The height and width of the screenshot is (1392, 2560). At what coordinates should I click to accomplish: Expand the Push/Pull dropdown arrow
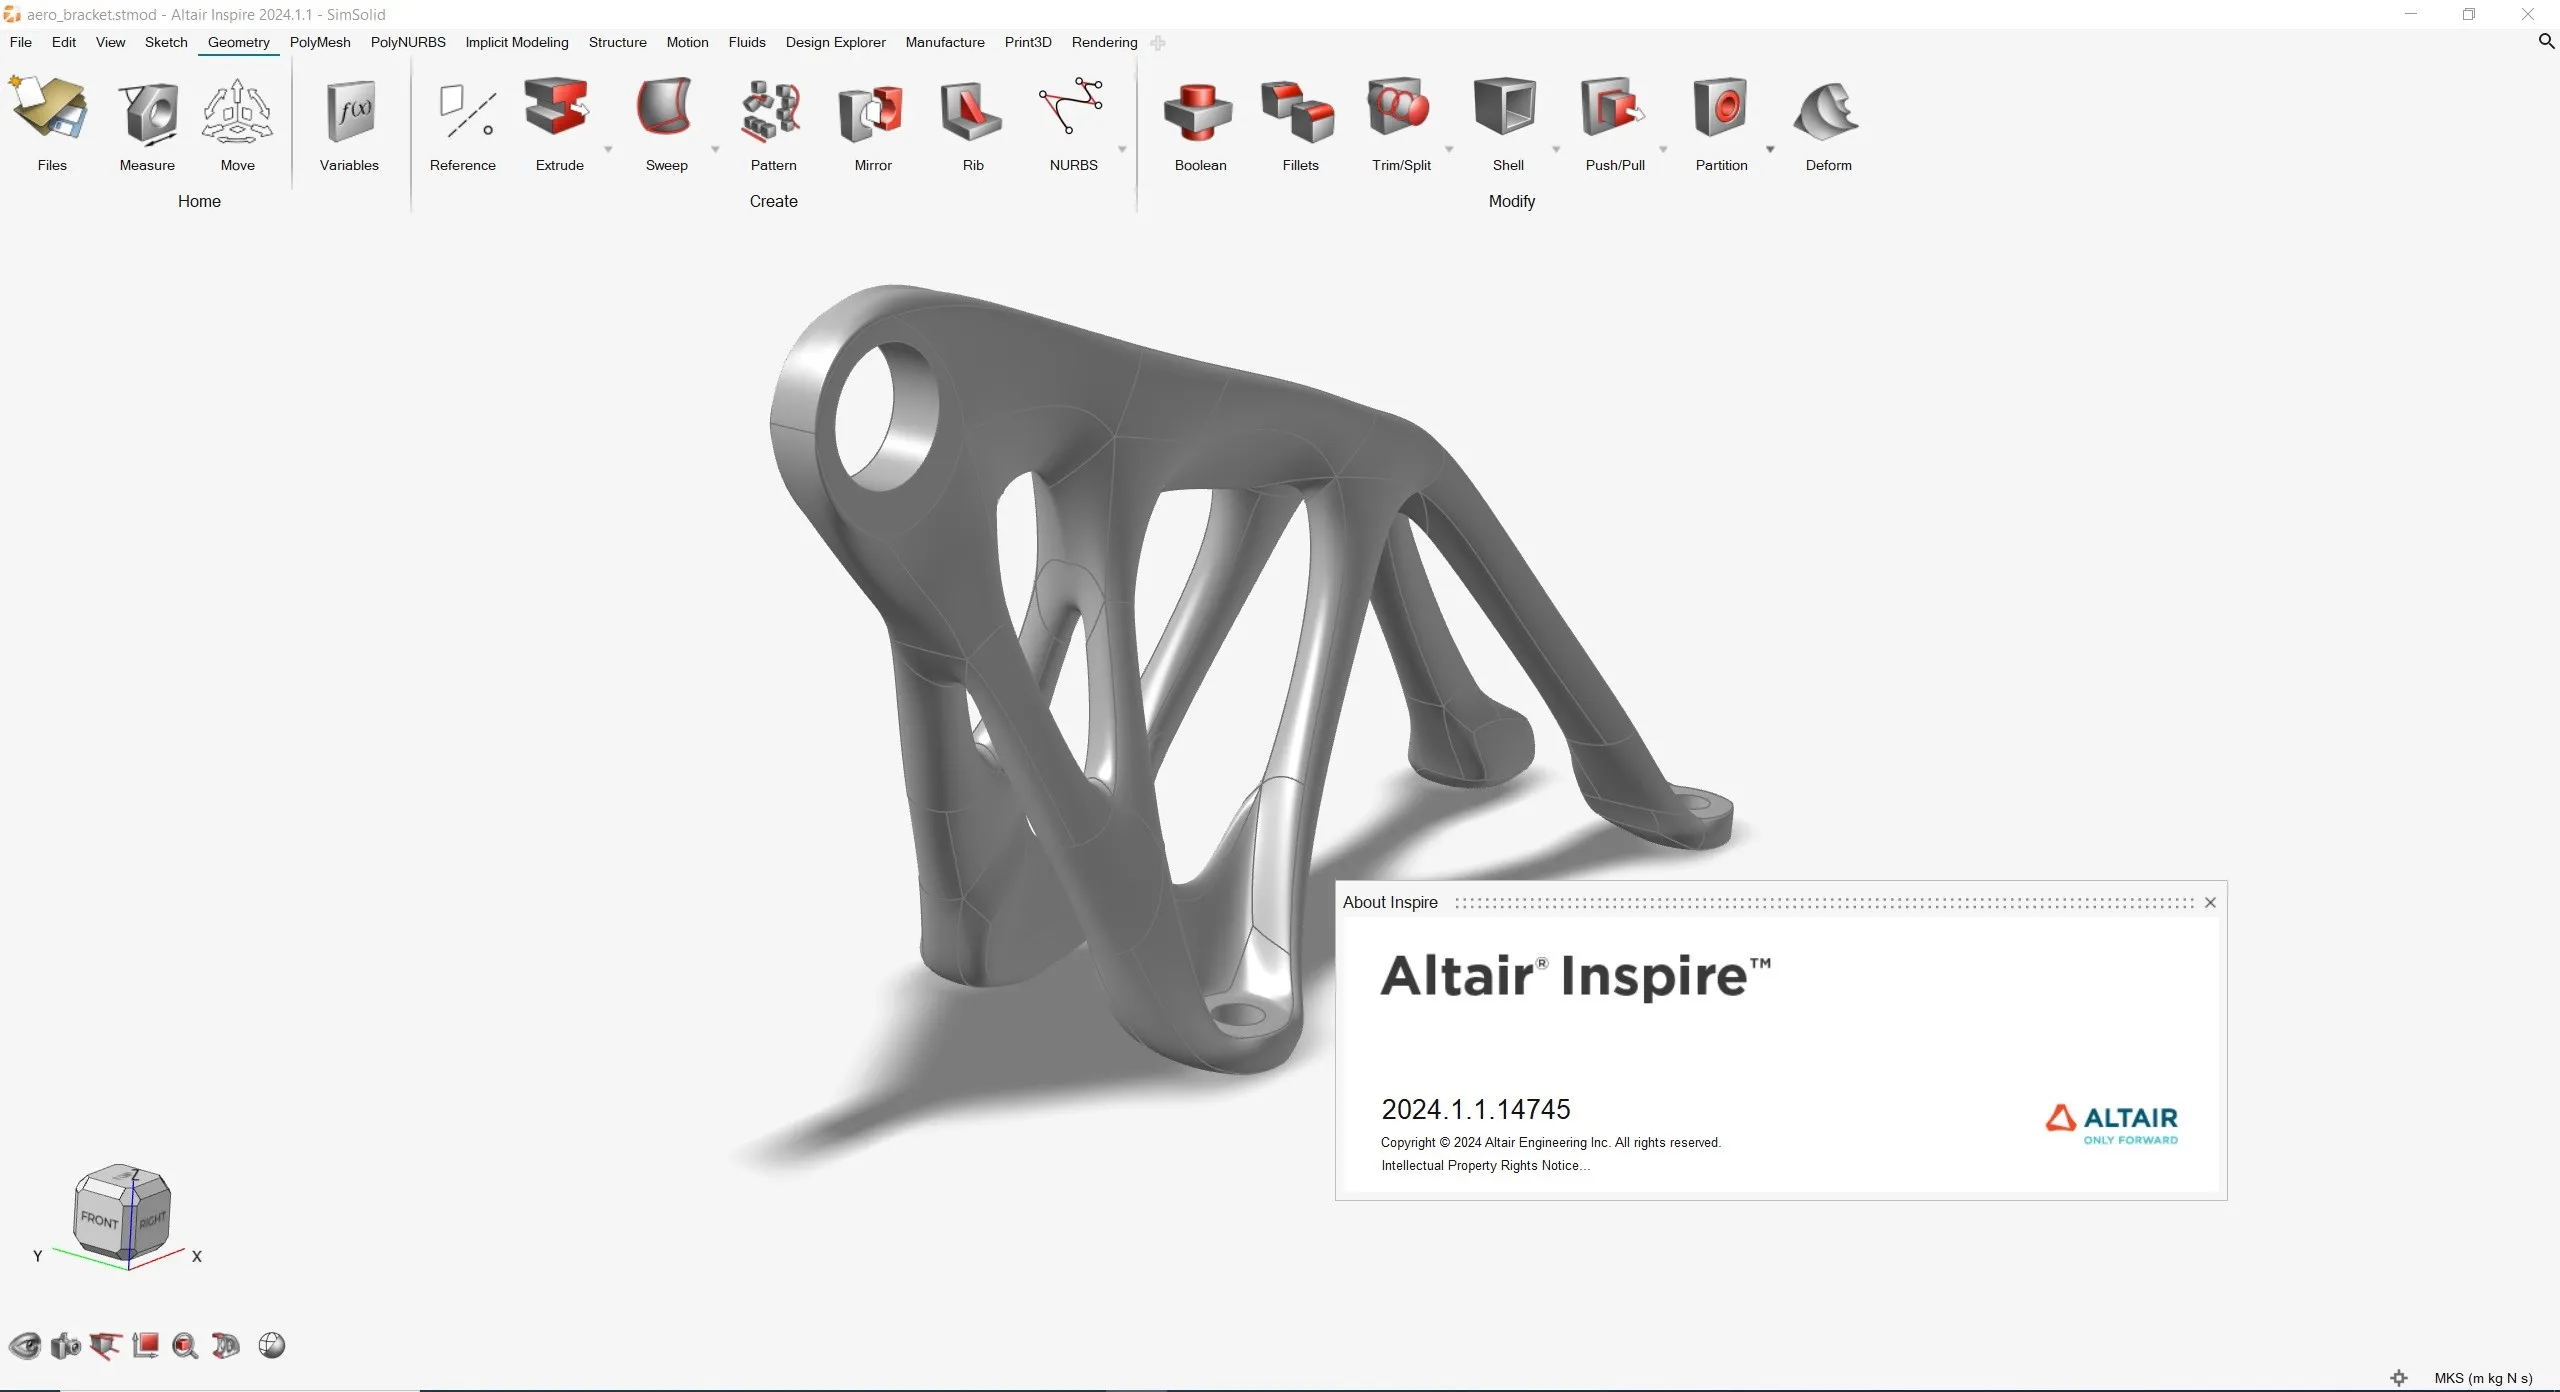point(1663,149)
